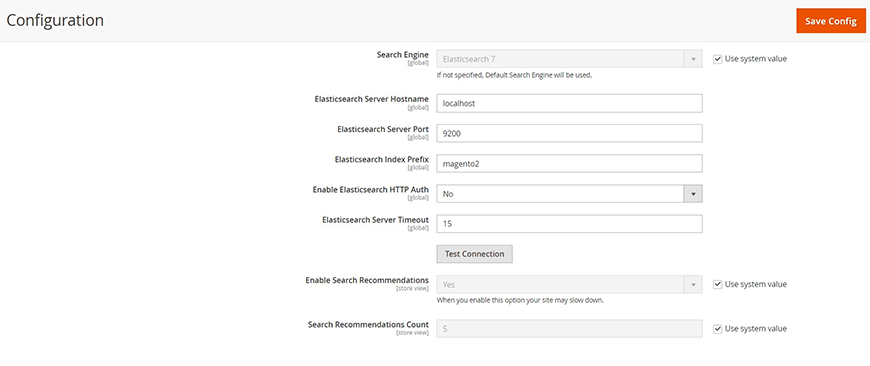
Task: Select the Elasticsearch Server Timeout input
Action: click(x=569, y=224)
